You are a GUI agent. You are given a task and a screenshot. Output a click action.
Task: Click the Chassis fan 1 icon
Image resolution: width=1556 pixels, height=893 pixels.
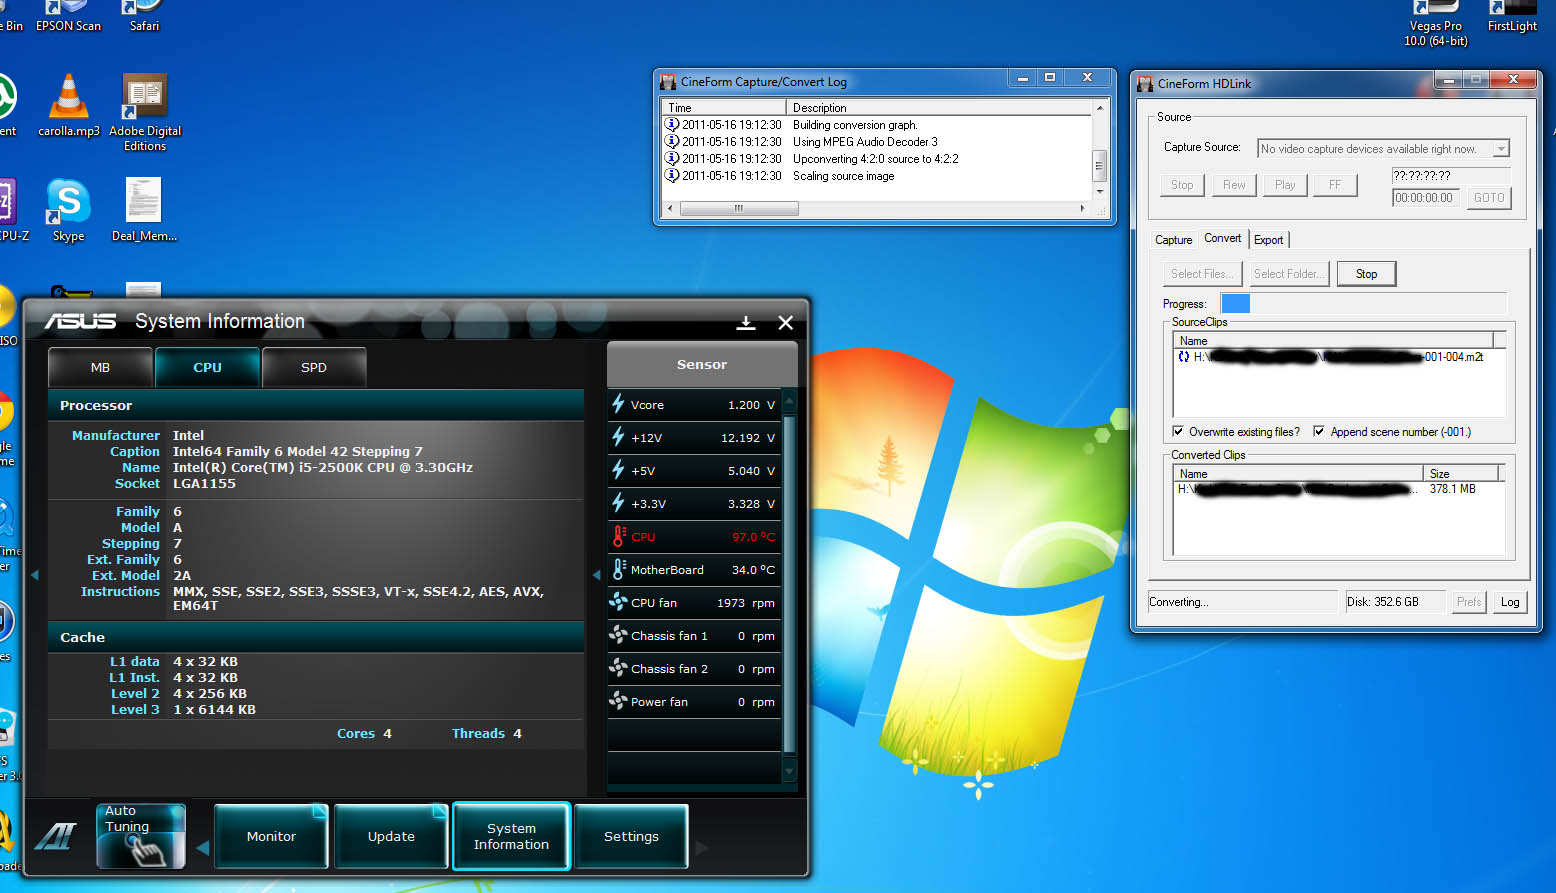pyautogui.click(x=618, y=636)
